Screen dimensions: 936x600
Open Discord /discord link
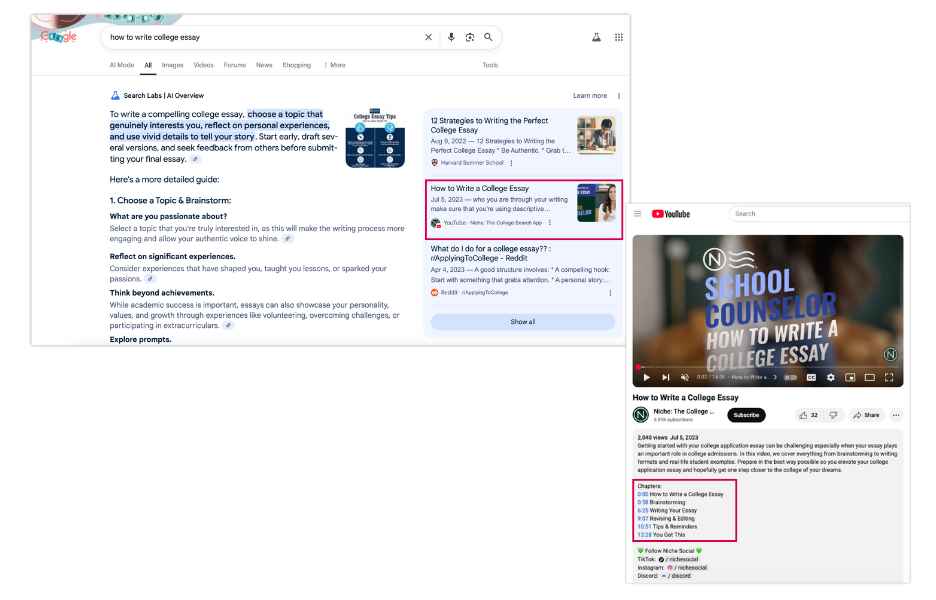(676, 576)
